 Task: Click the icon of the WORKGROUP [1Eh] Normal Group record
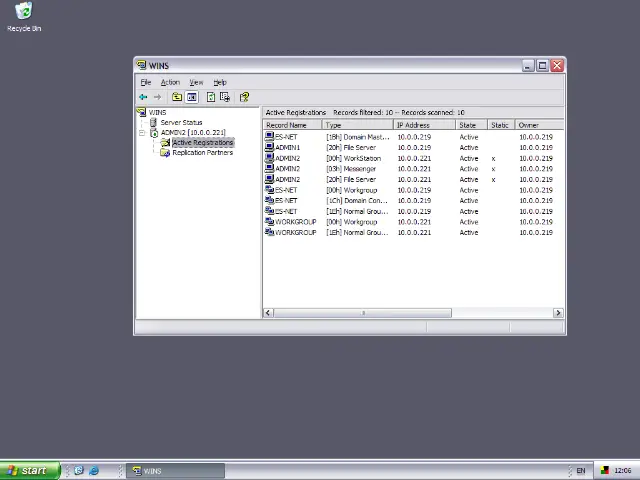coord(269,232)
